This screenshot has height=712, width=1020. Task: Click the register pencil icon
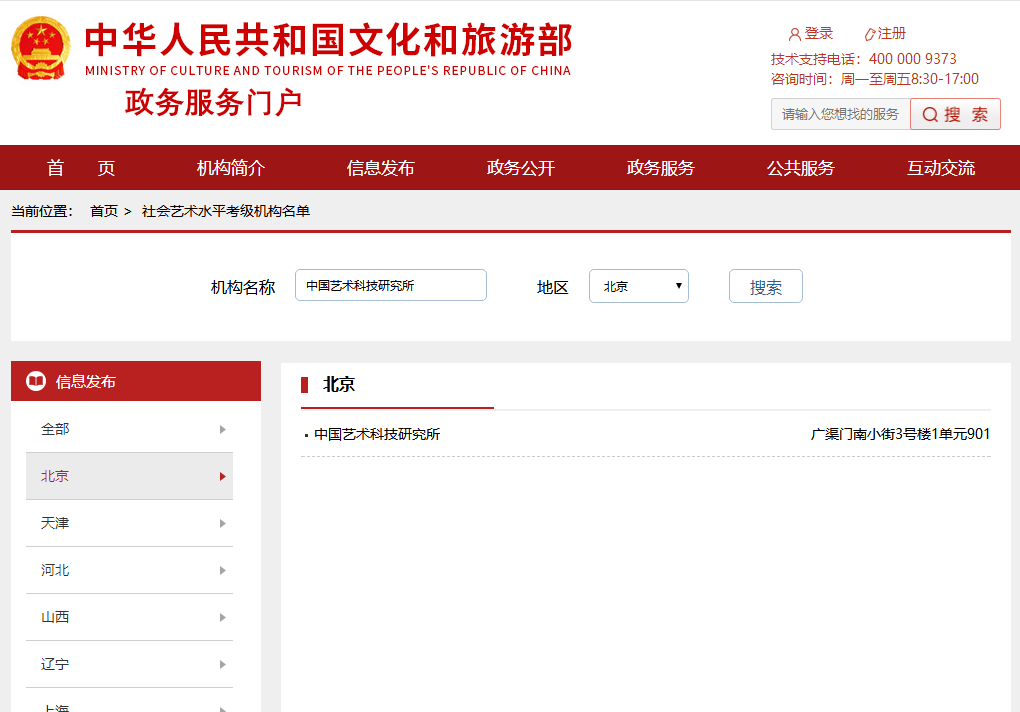click(x=869, y=34)
